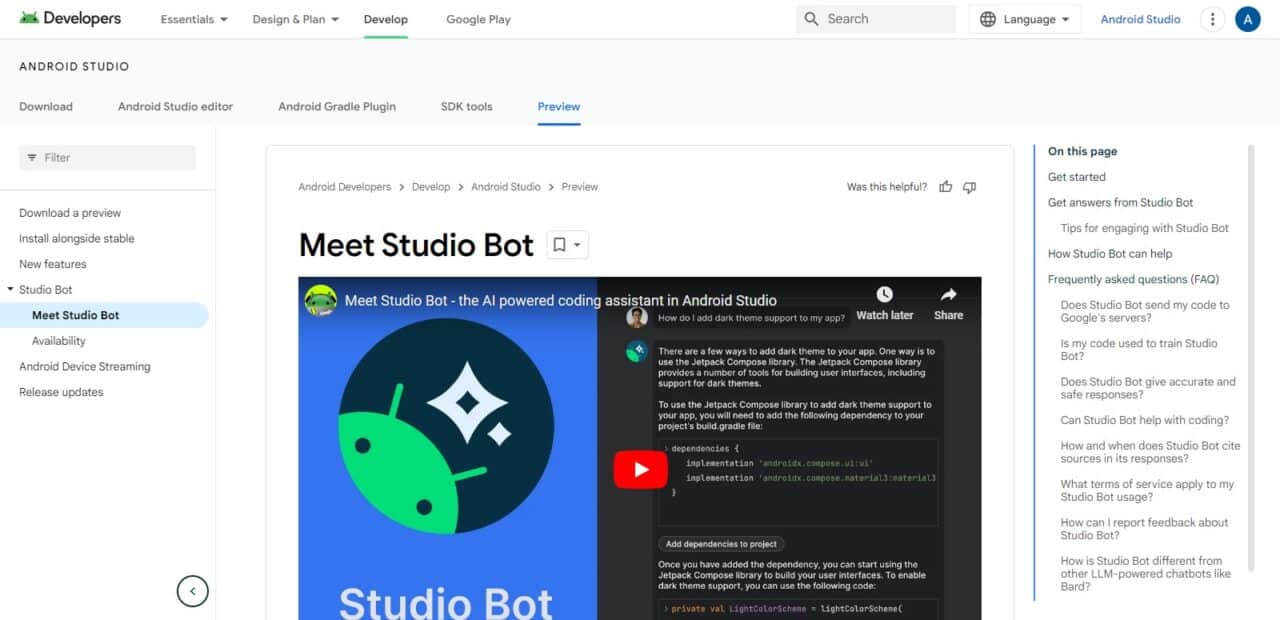The width and height of the screenshot is (1280, 620).
Task: Click the search magnifier icon
Action: [x=811, y=19]
